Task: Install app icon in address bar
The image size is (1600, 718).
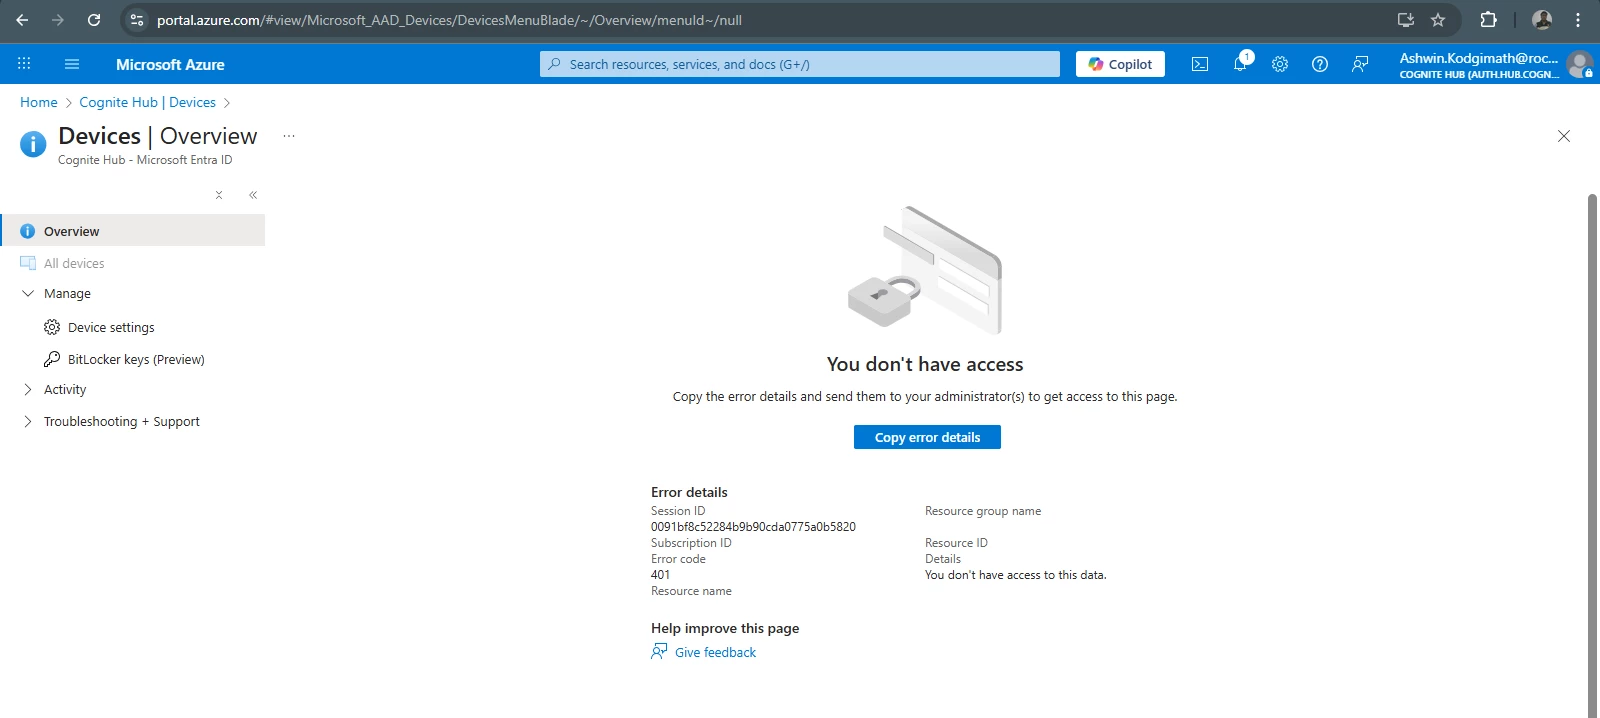Action: pos(1406,20)
